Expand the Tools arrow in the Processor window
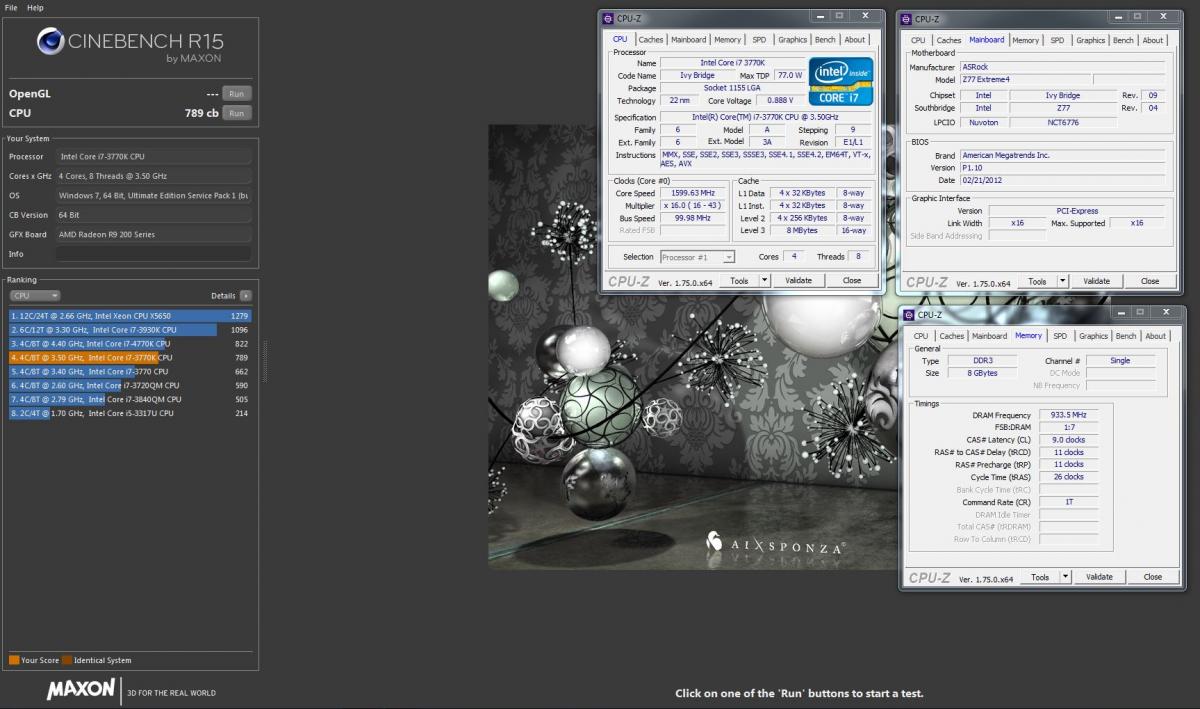Viewport: 1200px width, 709px height. [765, 281]
